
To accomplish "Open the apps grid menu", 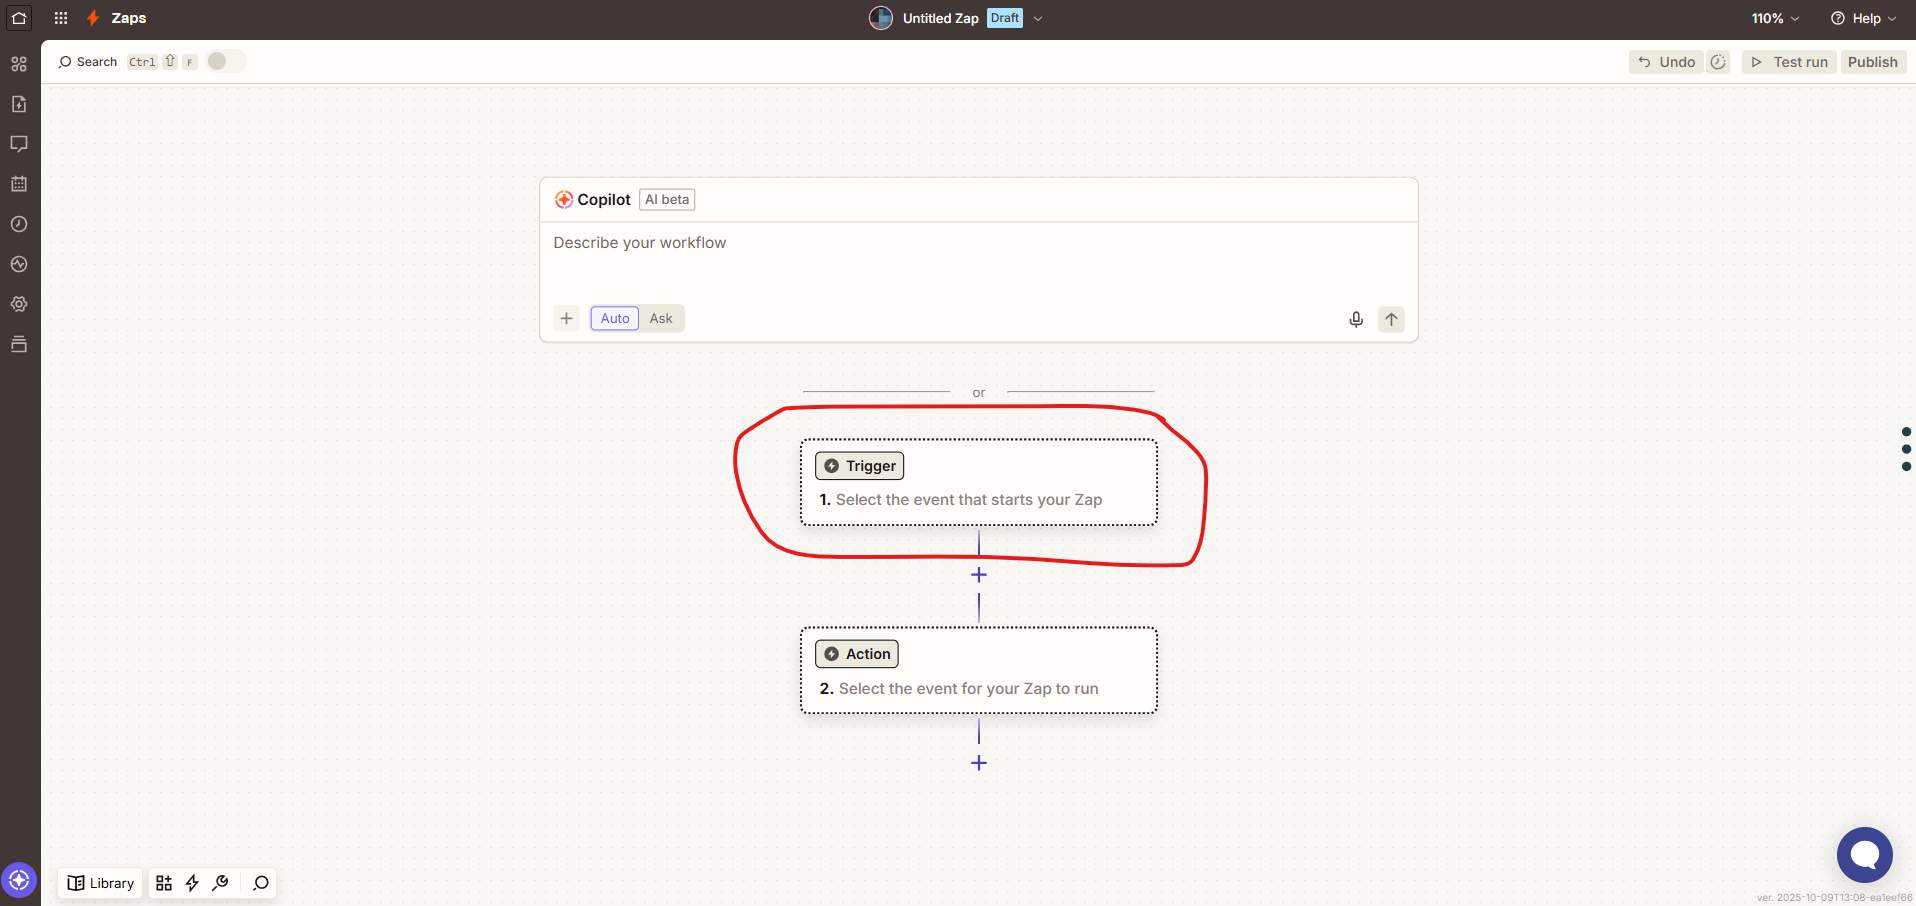I will [61, 18].
